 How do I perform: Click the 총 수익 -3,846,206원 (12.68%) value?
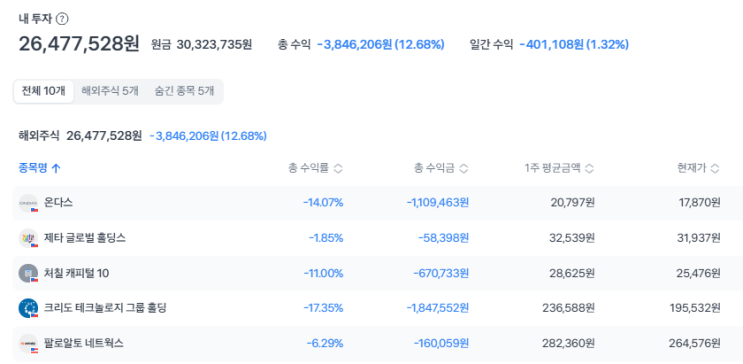pyautogui.click(x=381, y=45)
